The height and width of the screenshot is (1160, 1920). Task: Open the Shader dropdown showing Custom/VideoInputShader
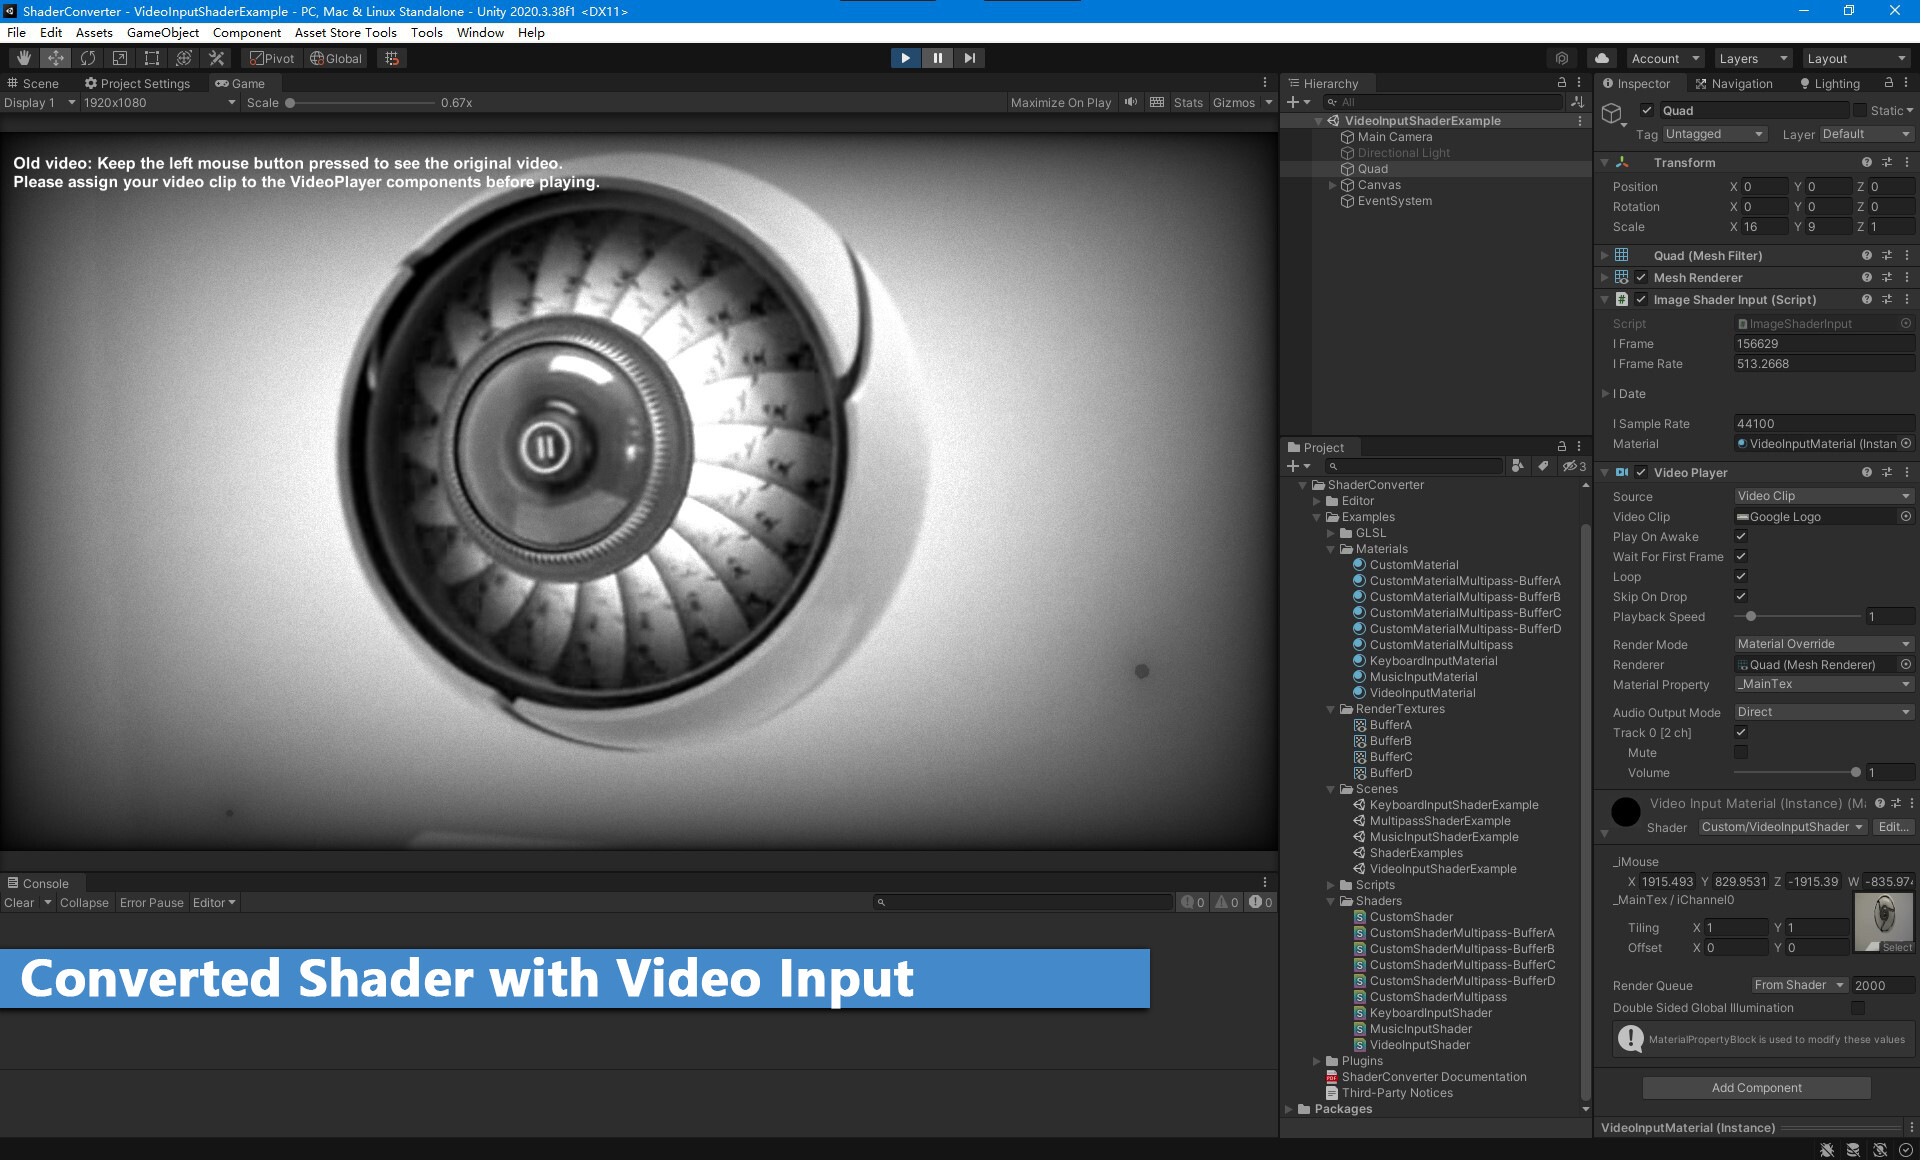click(1781, 827)
